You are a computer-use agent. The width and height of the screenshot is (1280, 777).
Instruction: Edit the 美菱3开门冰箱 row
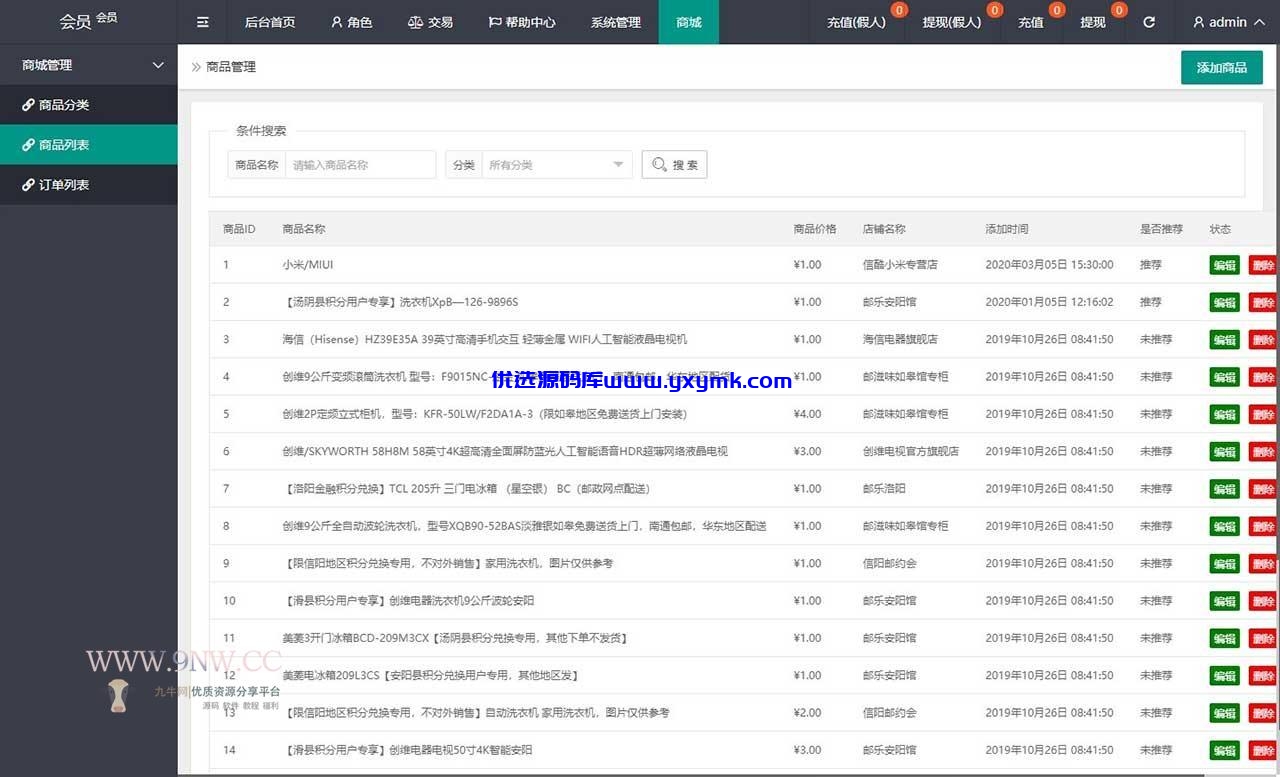tap(1224, 638)
